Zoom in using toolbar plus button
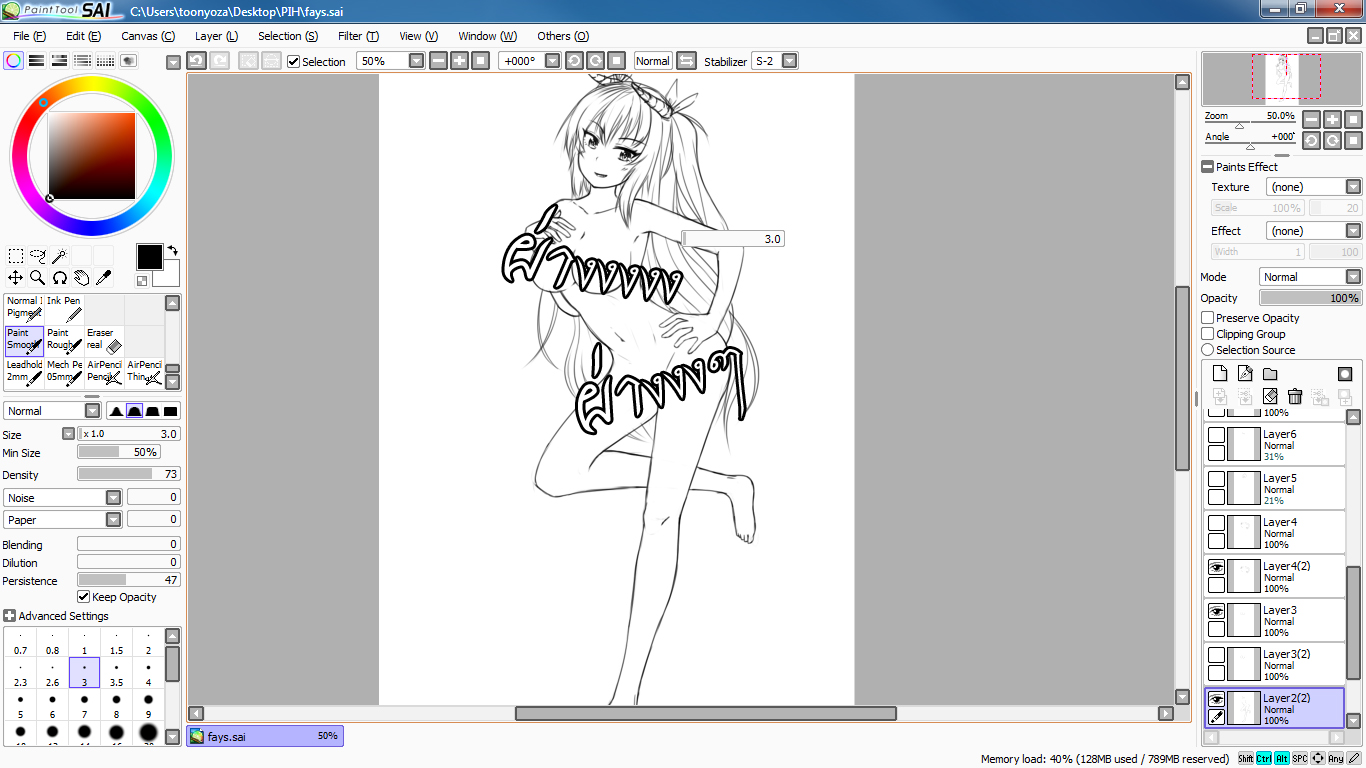This screenshot has height=768, width=1366. point(459,61)
